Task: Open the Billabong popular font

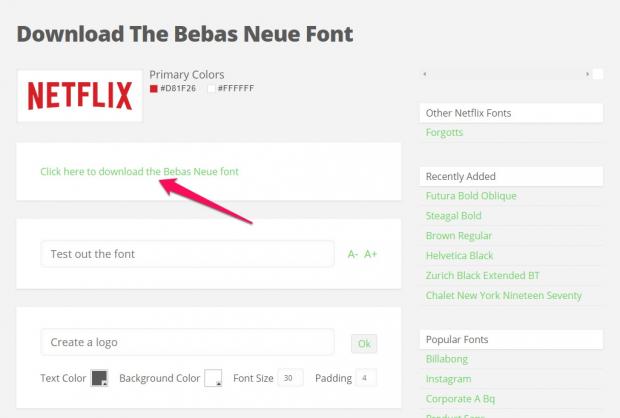Action: [x=447, y=359]
